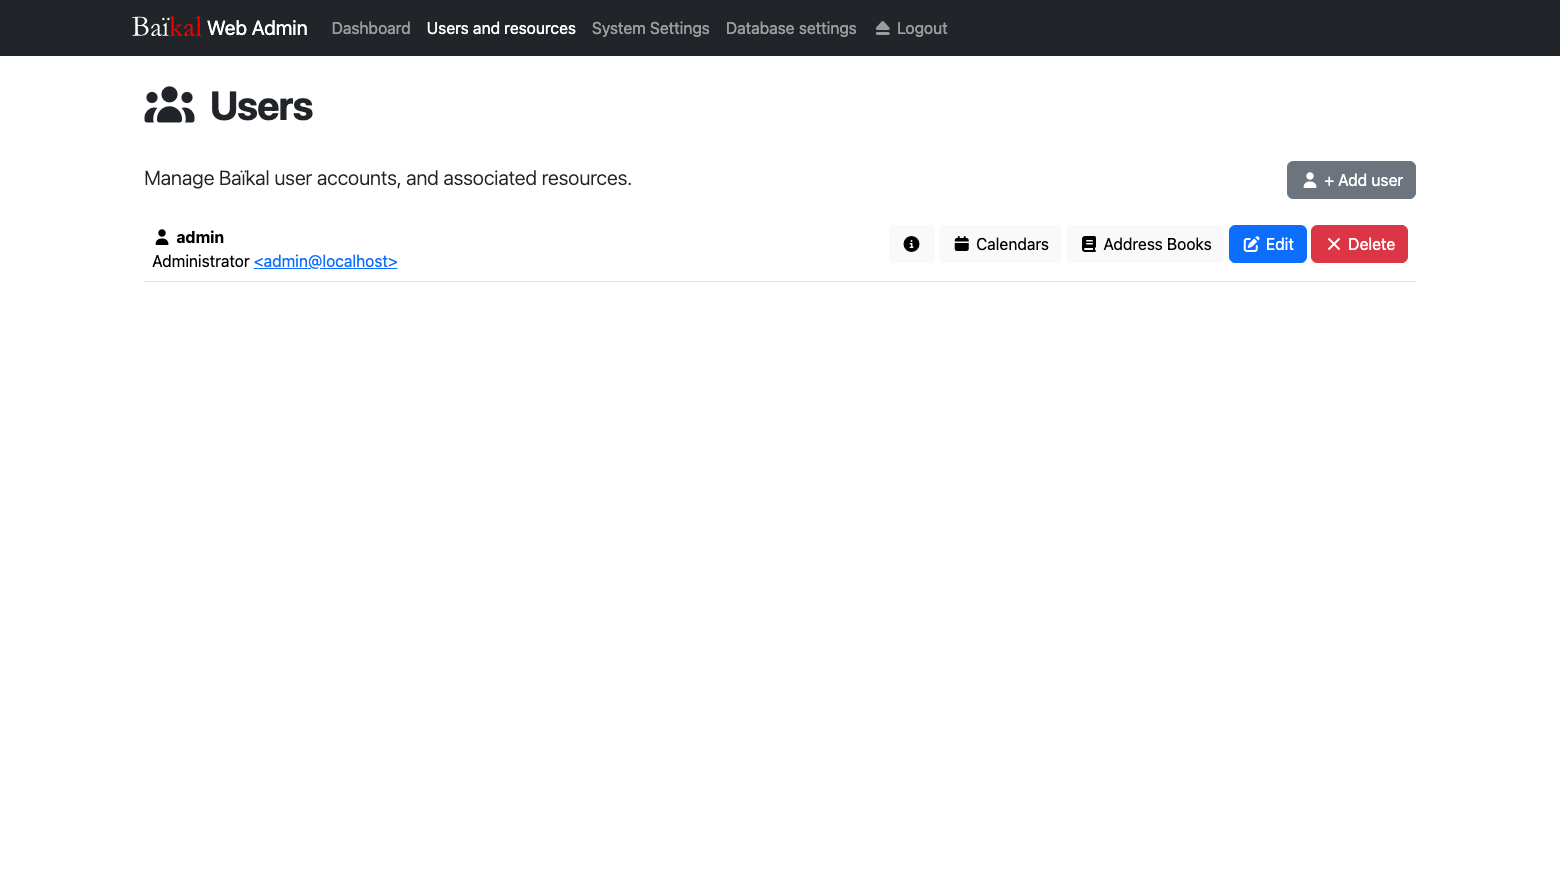1560x878 pixels.
Task: Open Calendars for admin user
Action: click(1000, 244)
